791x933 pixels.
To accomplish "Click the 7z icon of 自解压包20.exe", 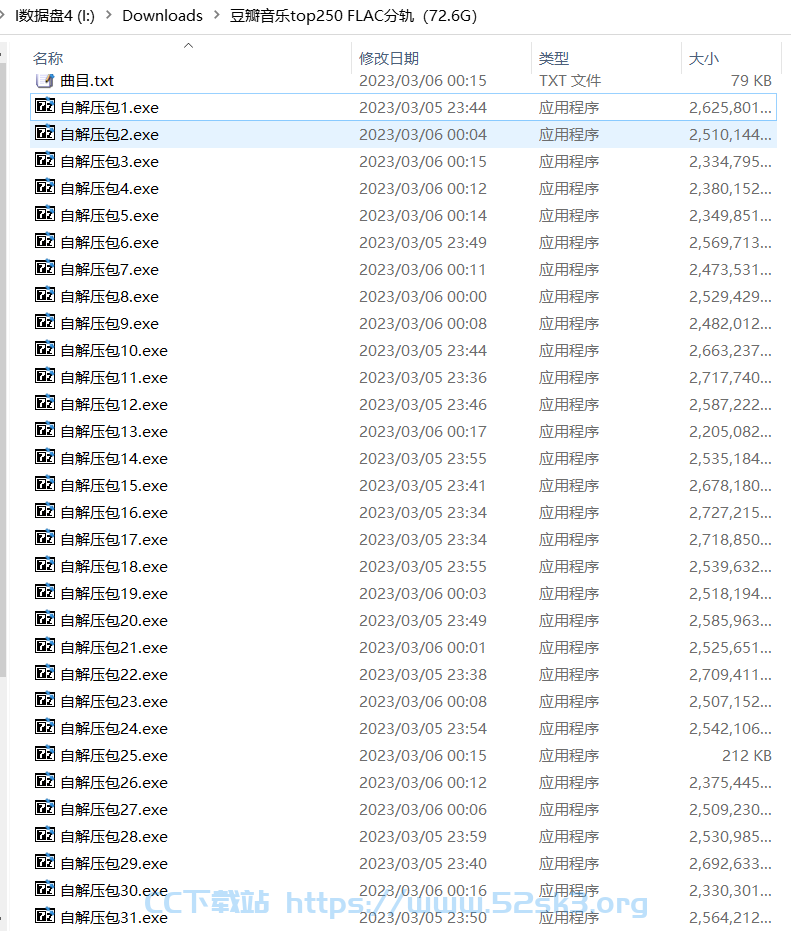I will [45, 619].
